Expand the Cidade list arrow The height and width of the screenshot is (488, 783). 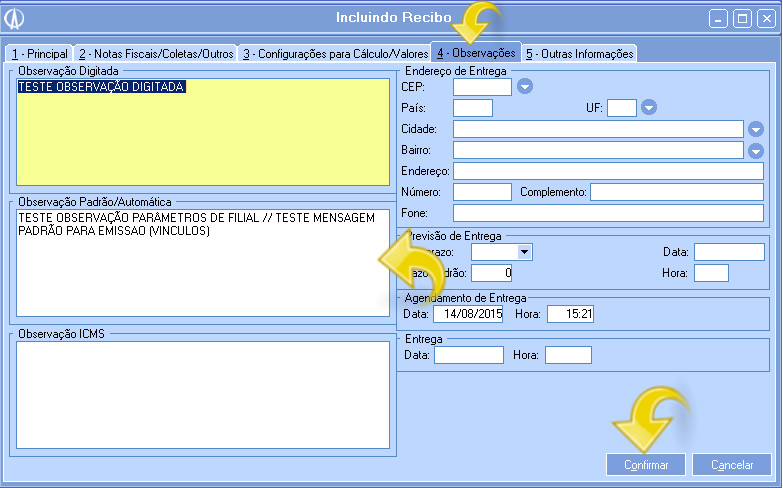click(x=756, y=129)
